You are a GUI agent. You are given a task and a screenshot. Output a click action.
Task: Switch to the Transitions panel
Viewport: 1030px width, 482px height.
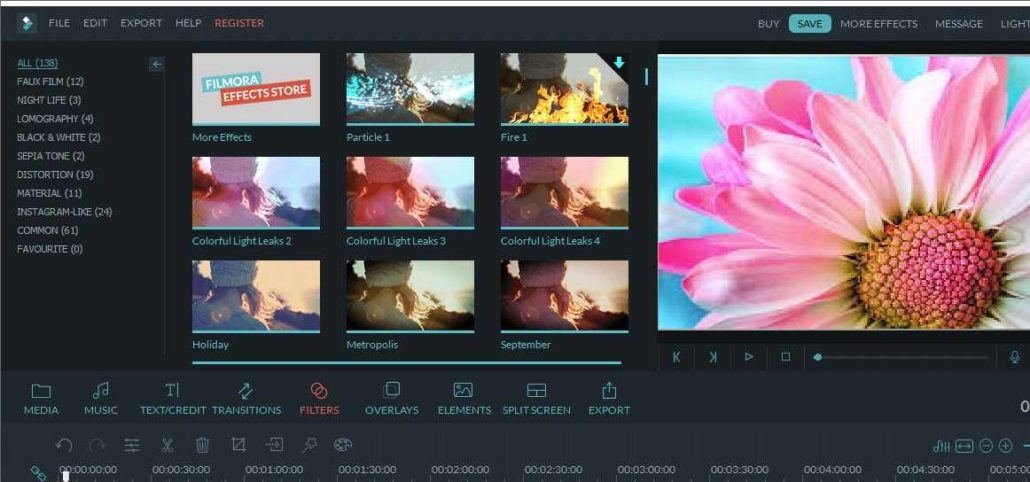246,398
